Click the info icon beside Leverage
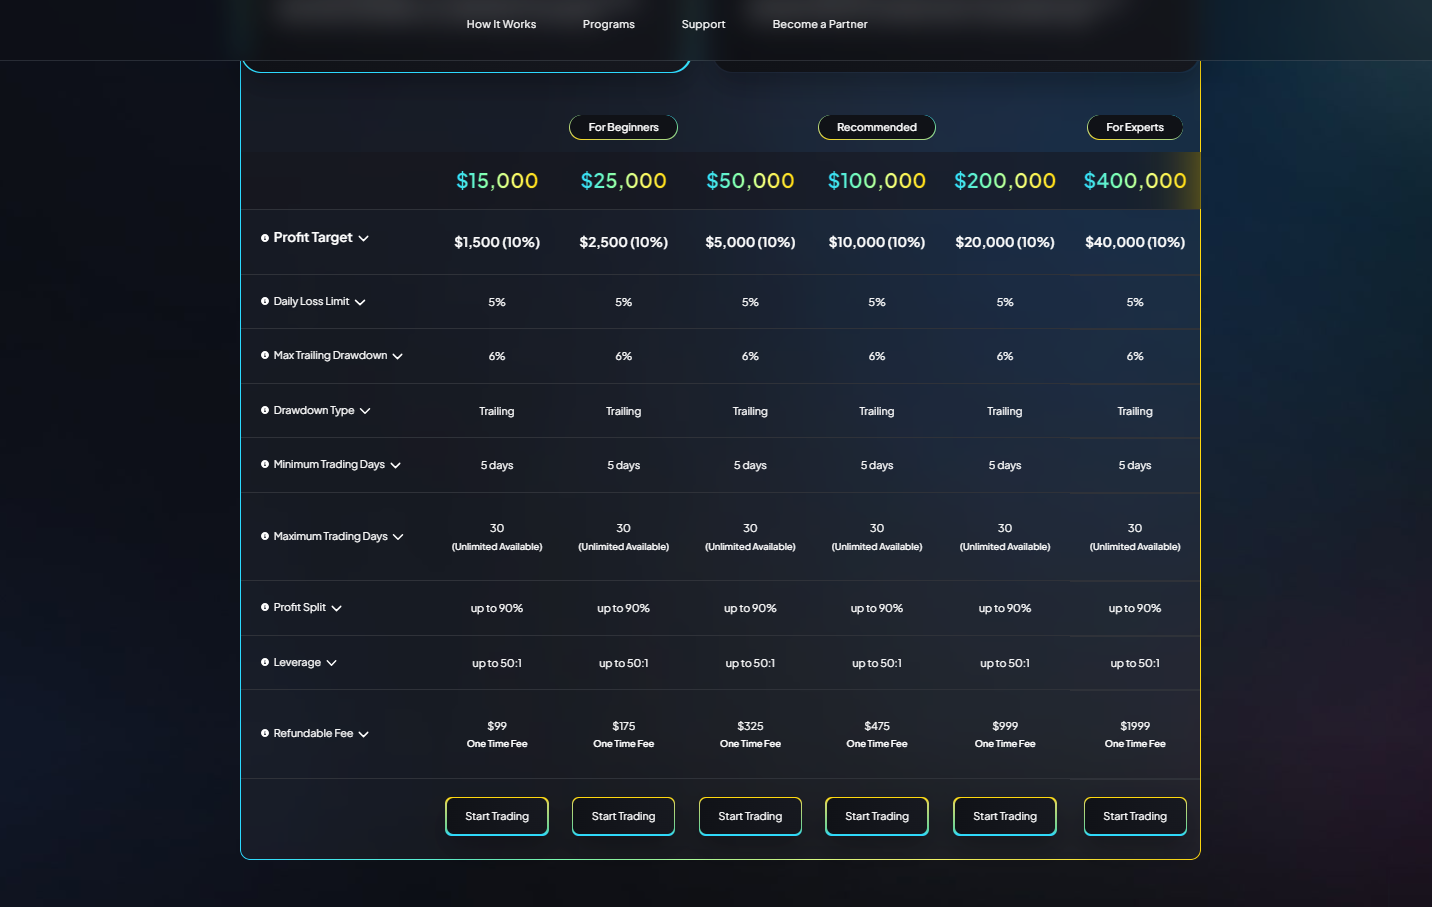Screen dimensions: 1432x907 point(265,662)
